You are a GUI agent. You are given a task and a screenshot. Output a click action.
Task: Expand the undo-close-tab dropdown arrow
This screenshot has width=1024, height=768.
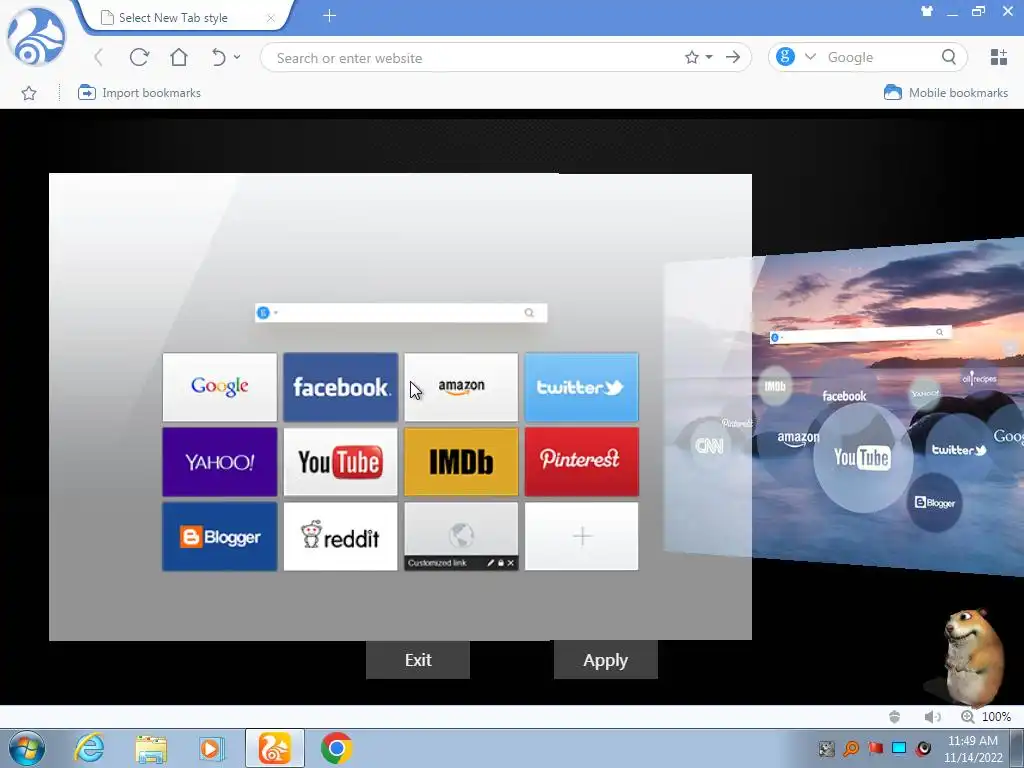pyautogui.click(x=237, y=57)
